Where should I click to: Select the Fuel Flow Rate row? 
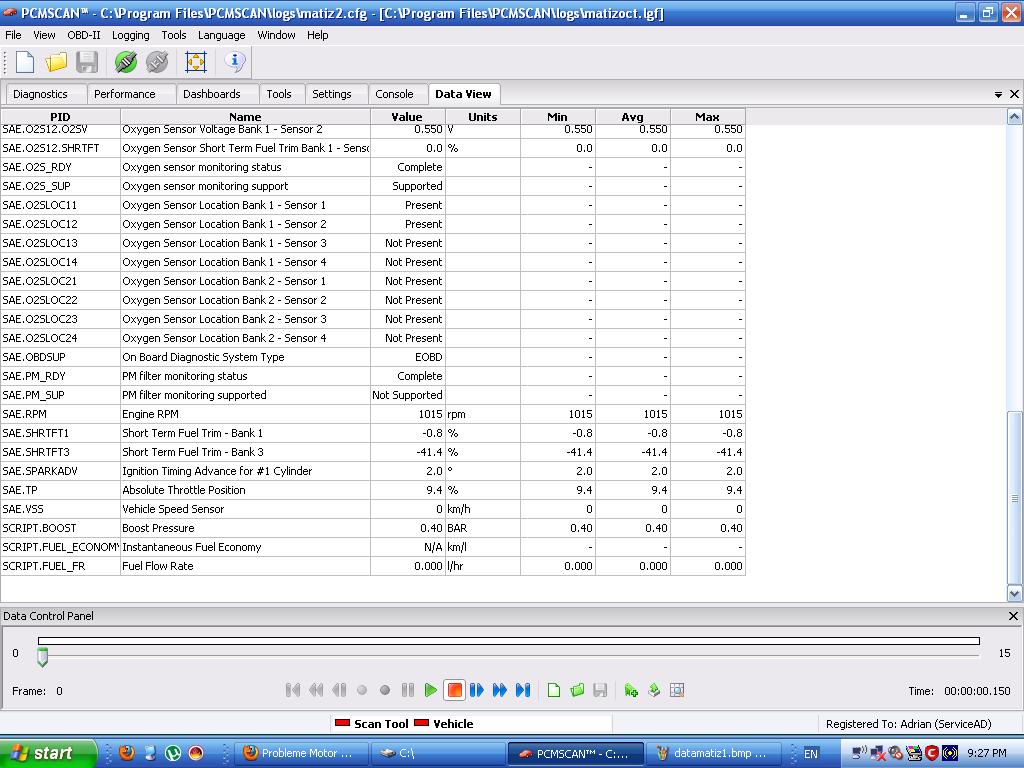[372, 566]
